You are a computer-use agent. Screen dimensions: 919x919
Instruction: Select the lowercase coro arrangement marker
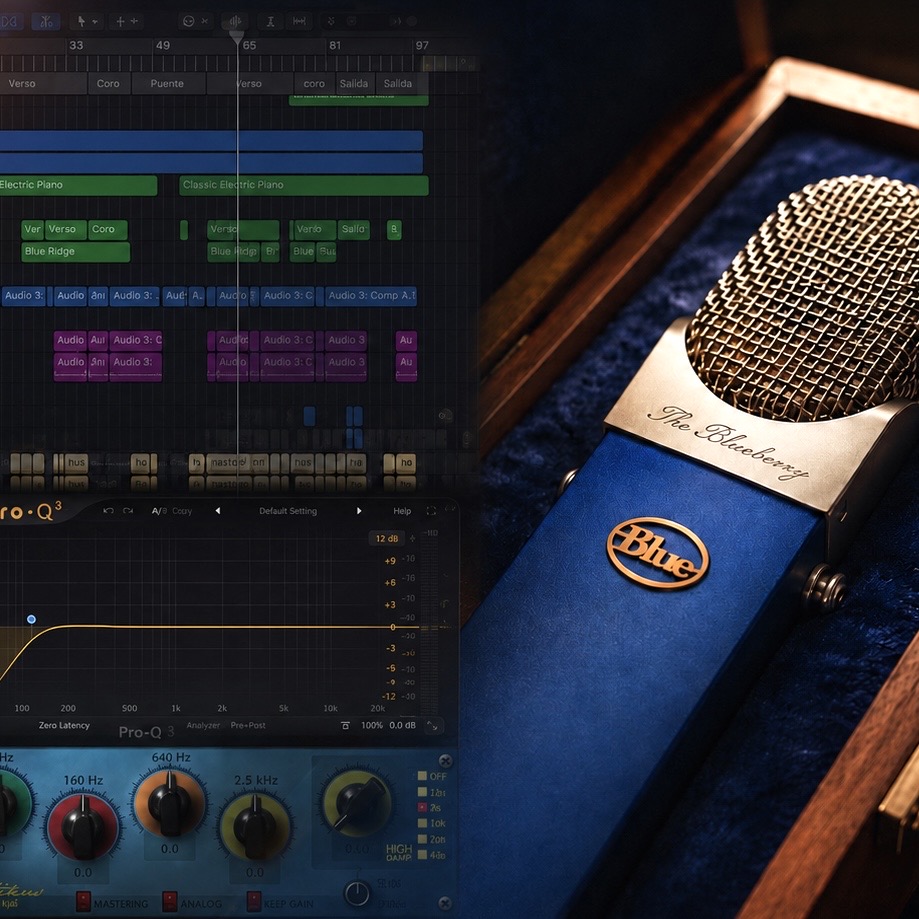pos(314,84)
